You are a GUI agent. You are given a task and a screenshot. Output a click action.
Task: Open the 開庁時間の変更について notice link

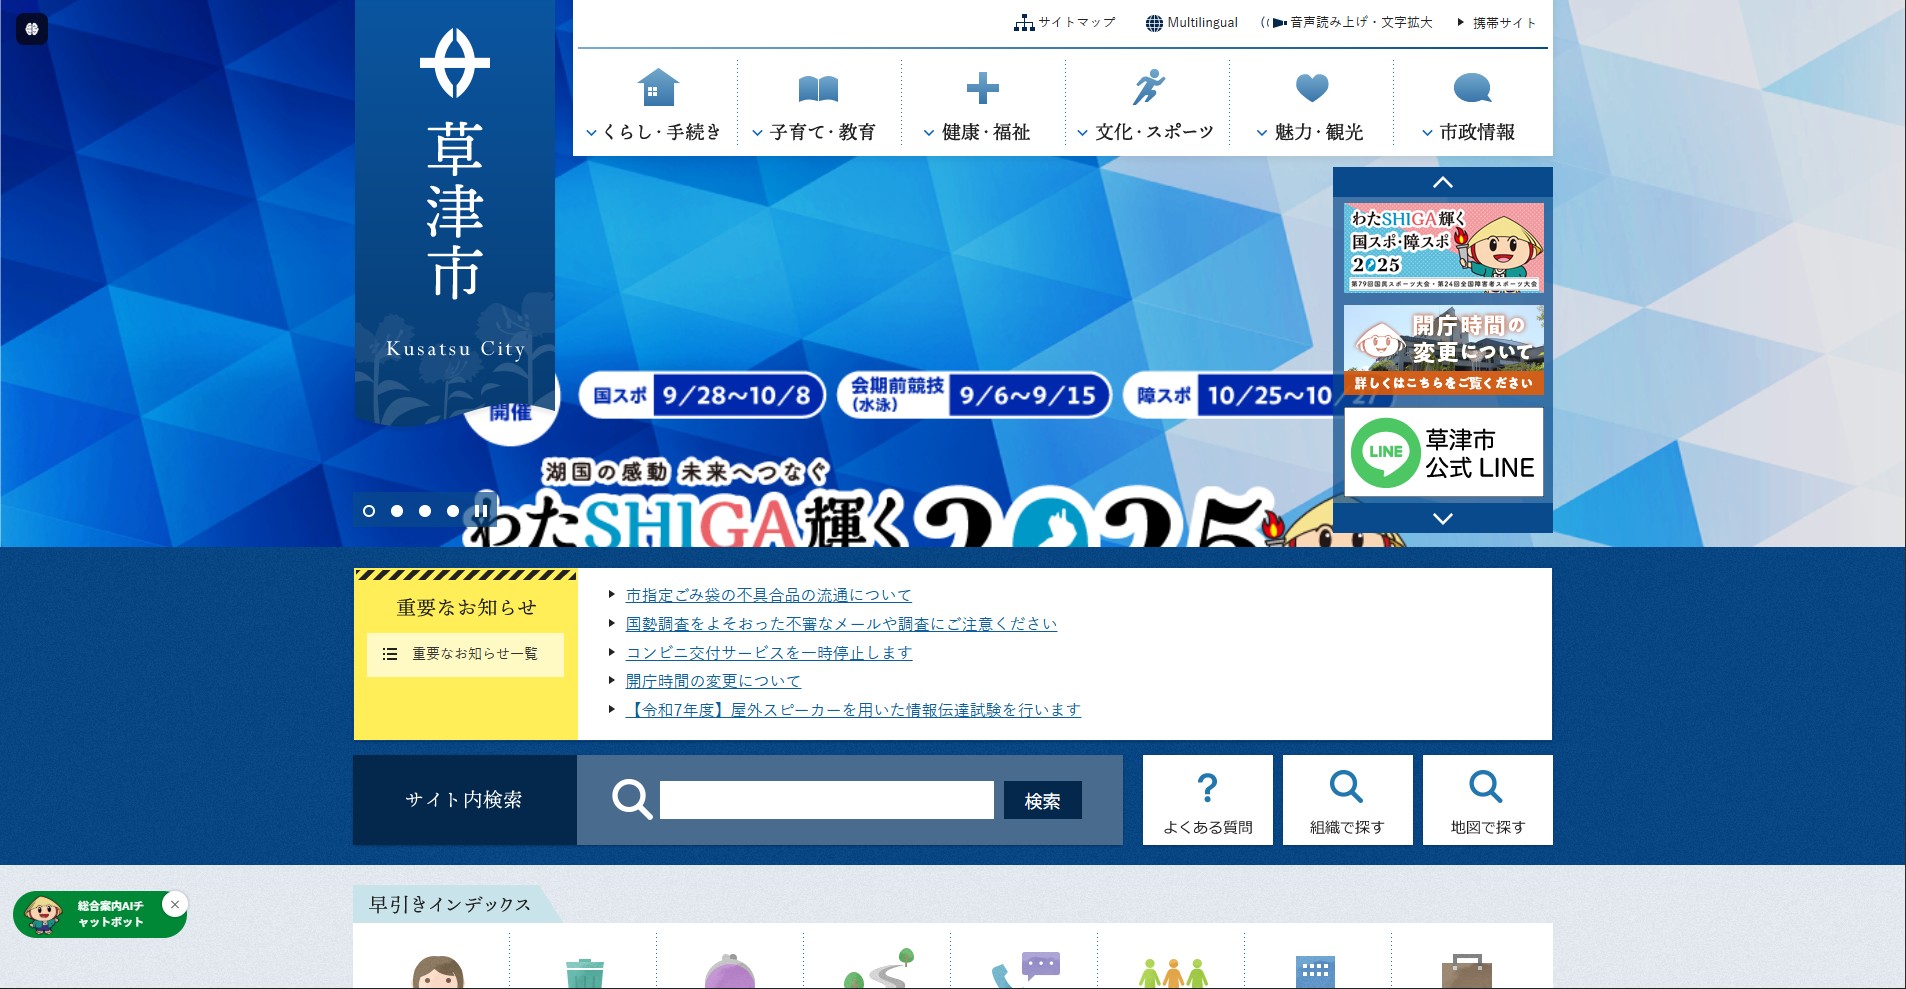[713, 681]
